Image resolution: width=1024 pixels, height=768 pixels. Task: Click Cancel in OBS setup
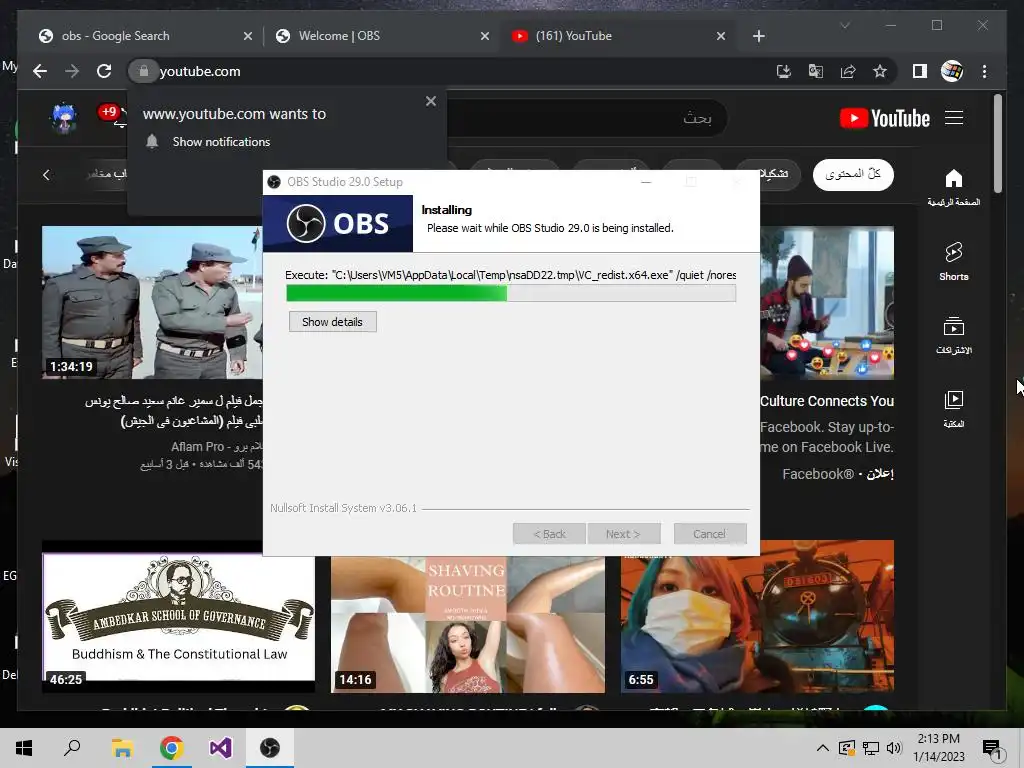point(710,534)
